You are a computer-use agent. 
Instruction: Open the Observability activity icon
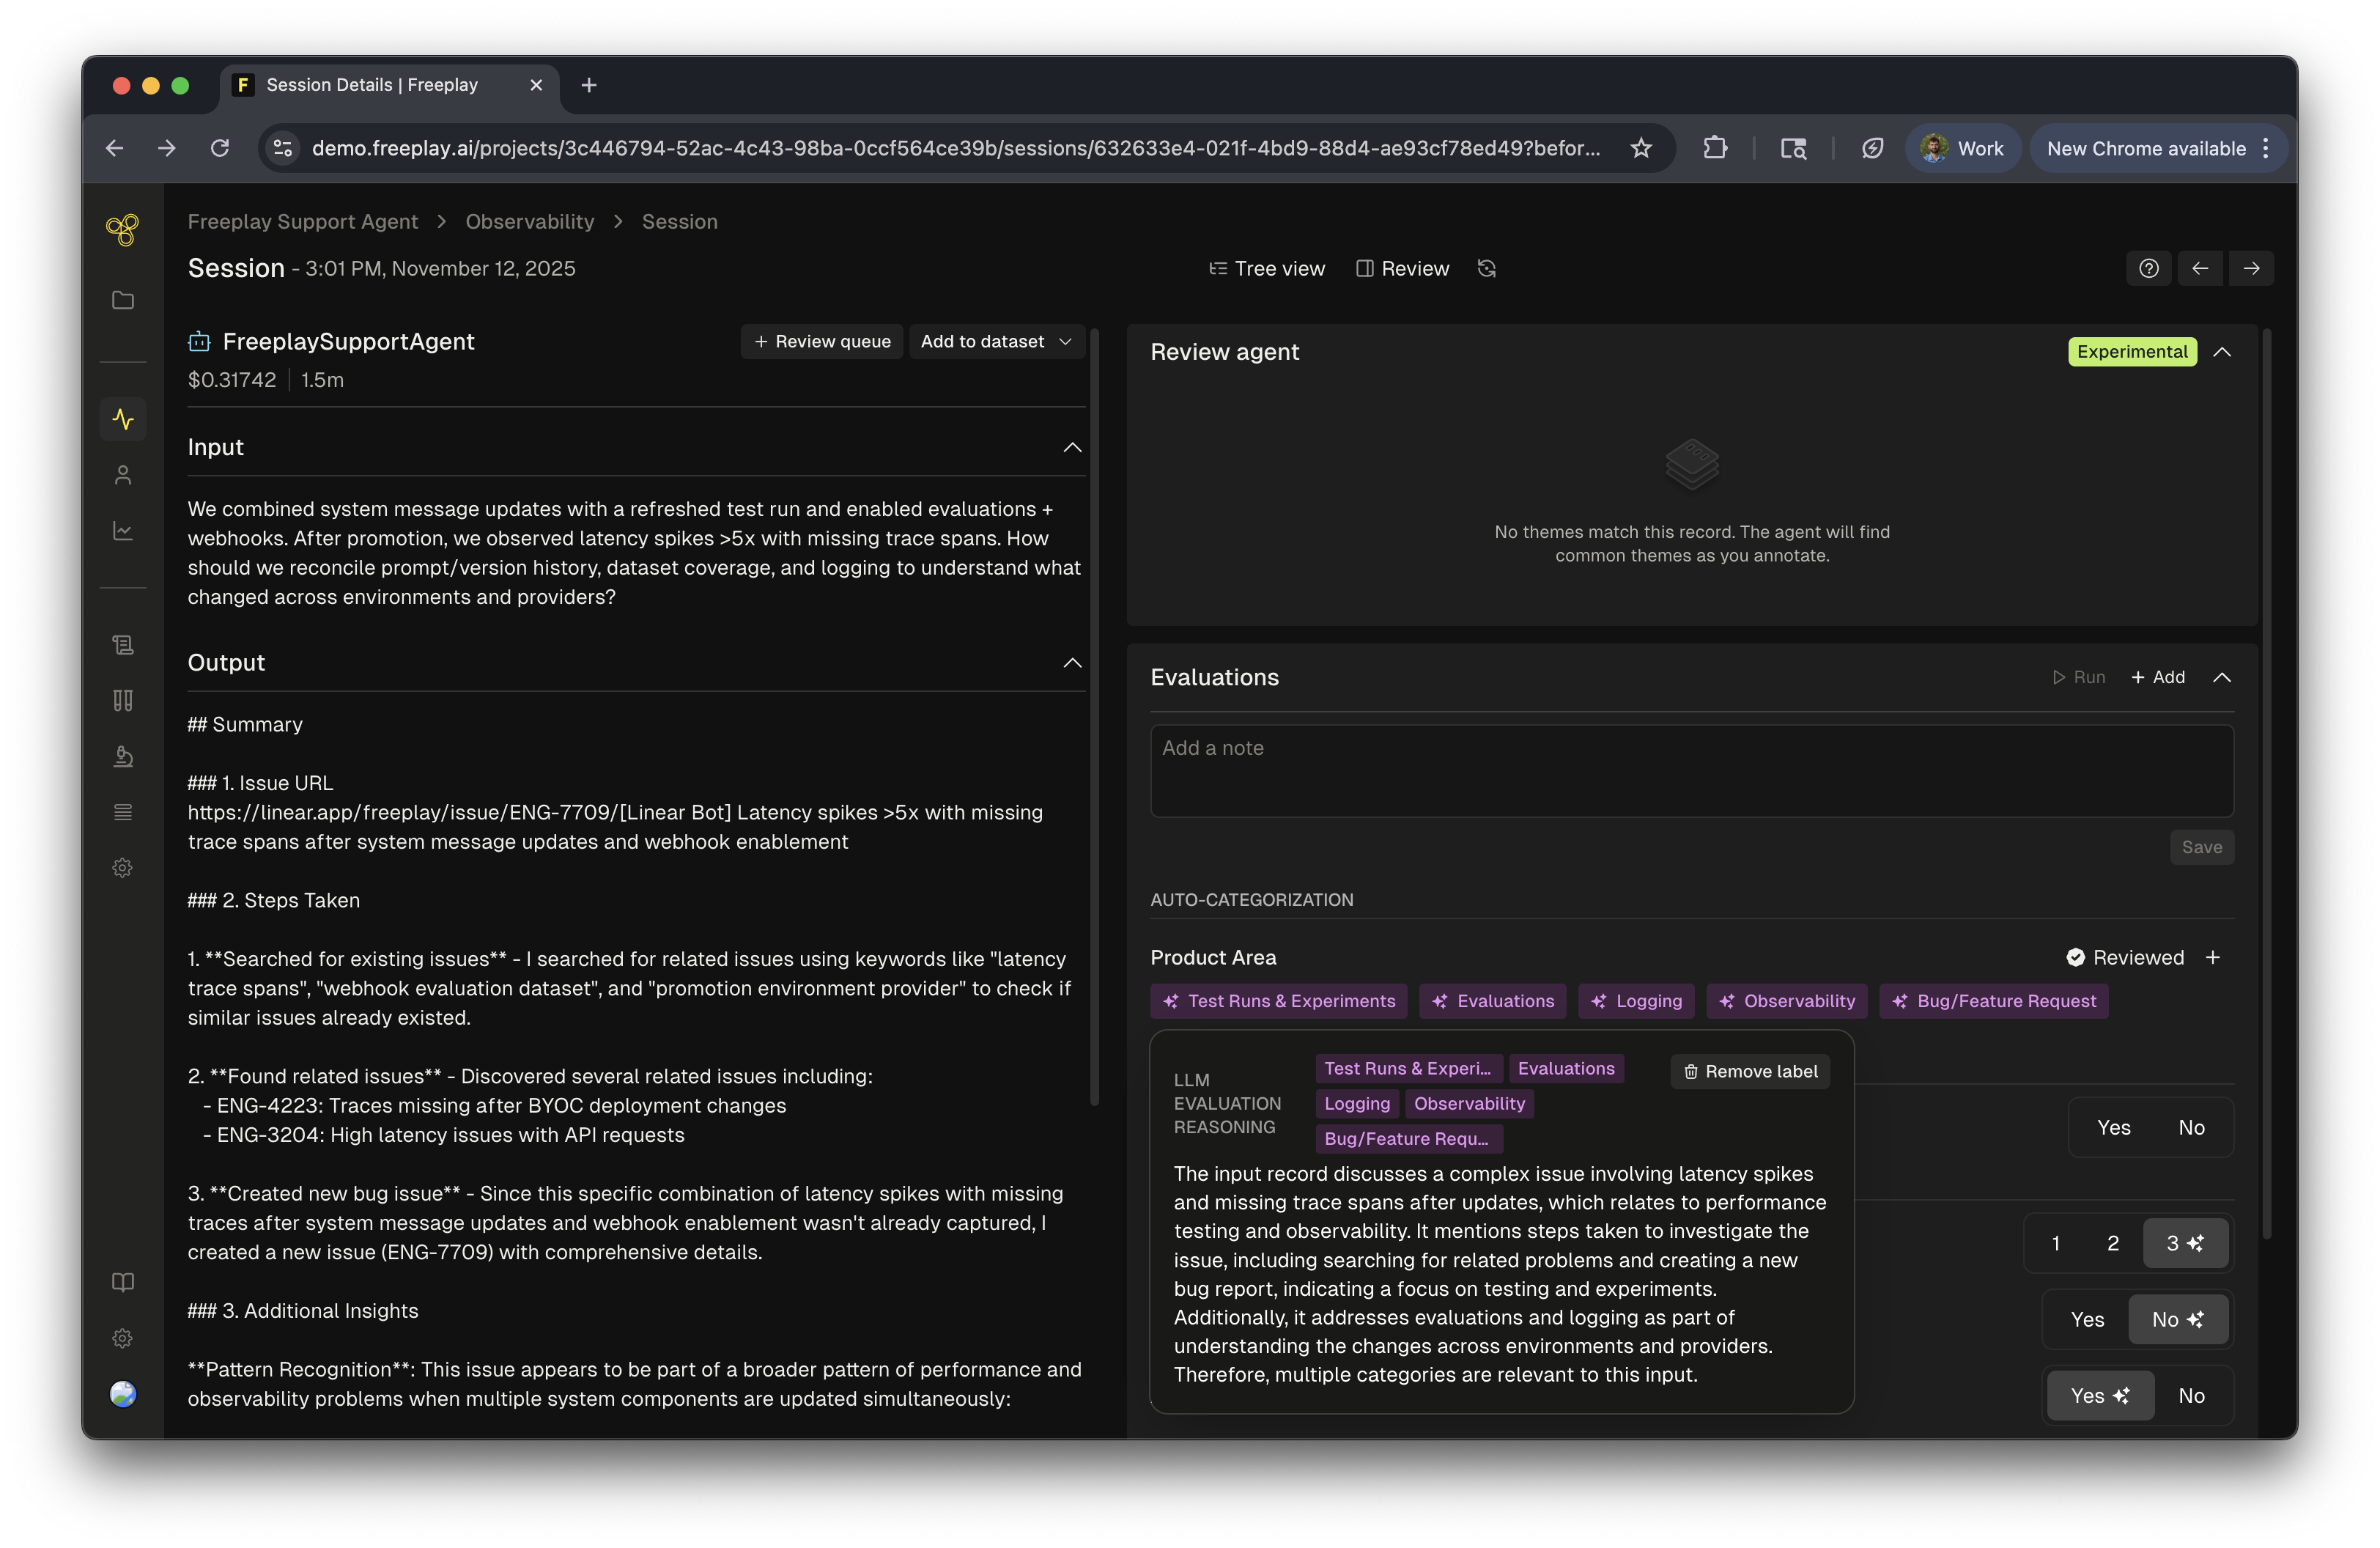pos(123,419)
